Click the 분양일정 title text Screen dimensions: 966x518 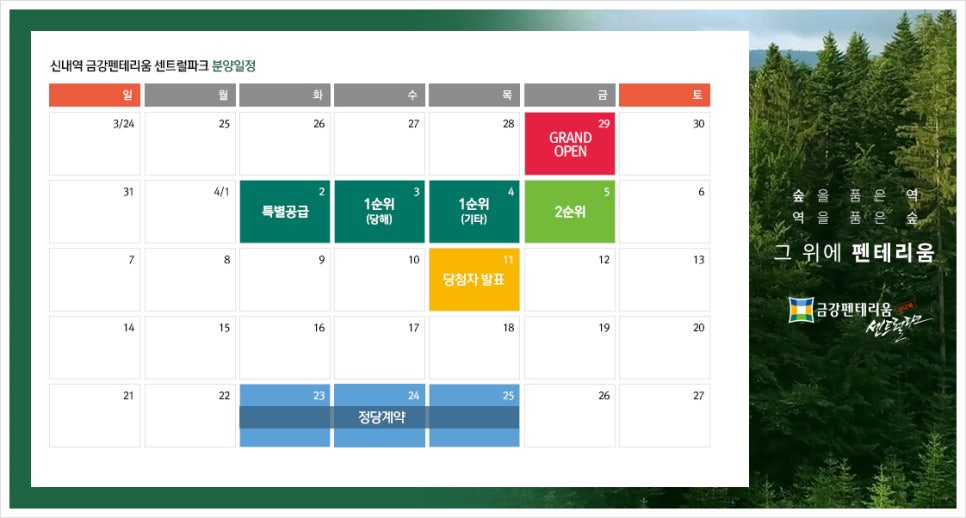(233, 66)
